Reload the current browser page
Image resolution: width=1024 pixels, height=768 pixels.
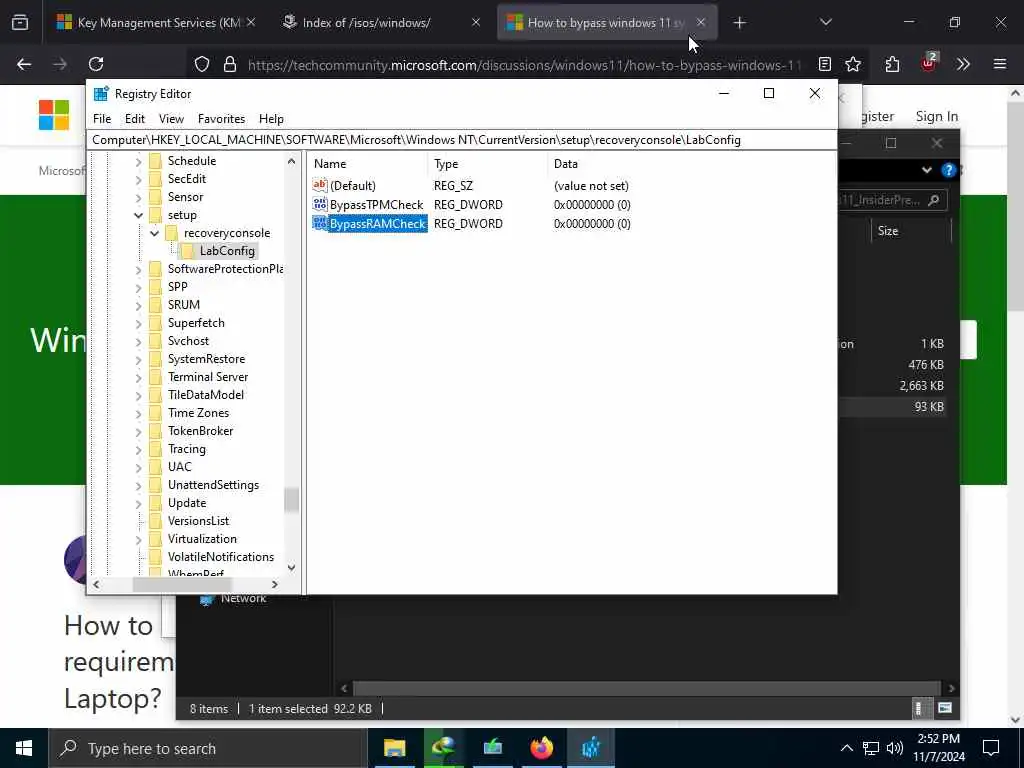click(x=96, y=64)
